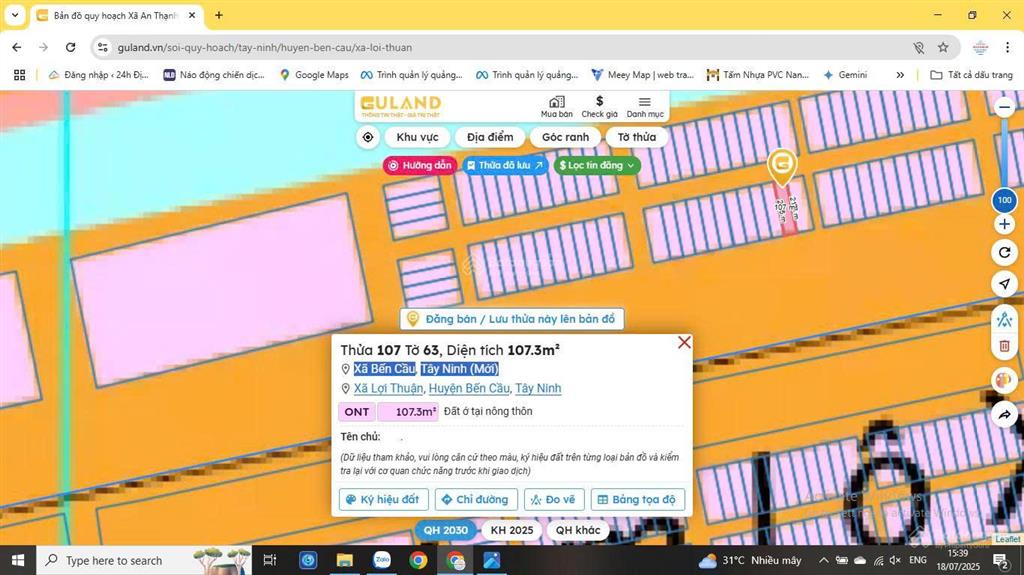Expand the hidden bookmarks chevron

point(900,75)
